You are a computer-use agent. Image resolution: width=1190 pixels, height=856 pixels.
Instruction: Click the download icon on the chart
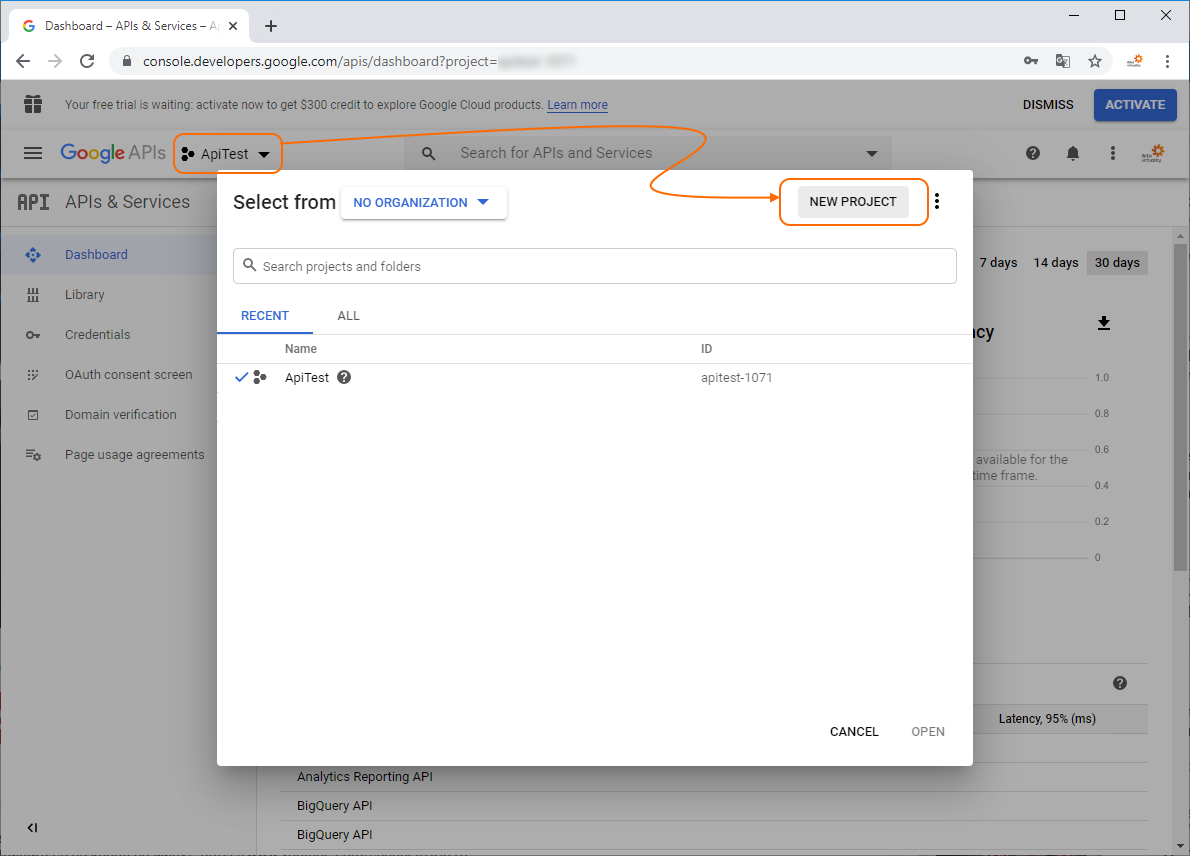coord(1104,322)
